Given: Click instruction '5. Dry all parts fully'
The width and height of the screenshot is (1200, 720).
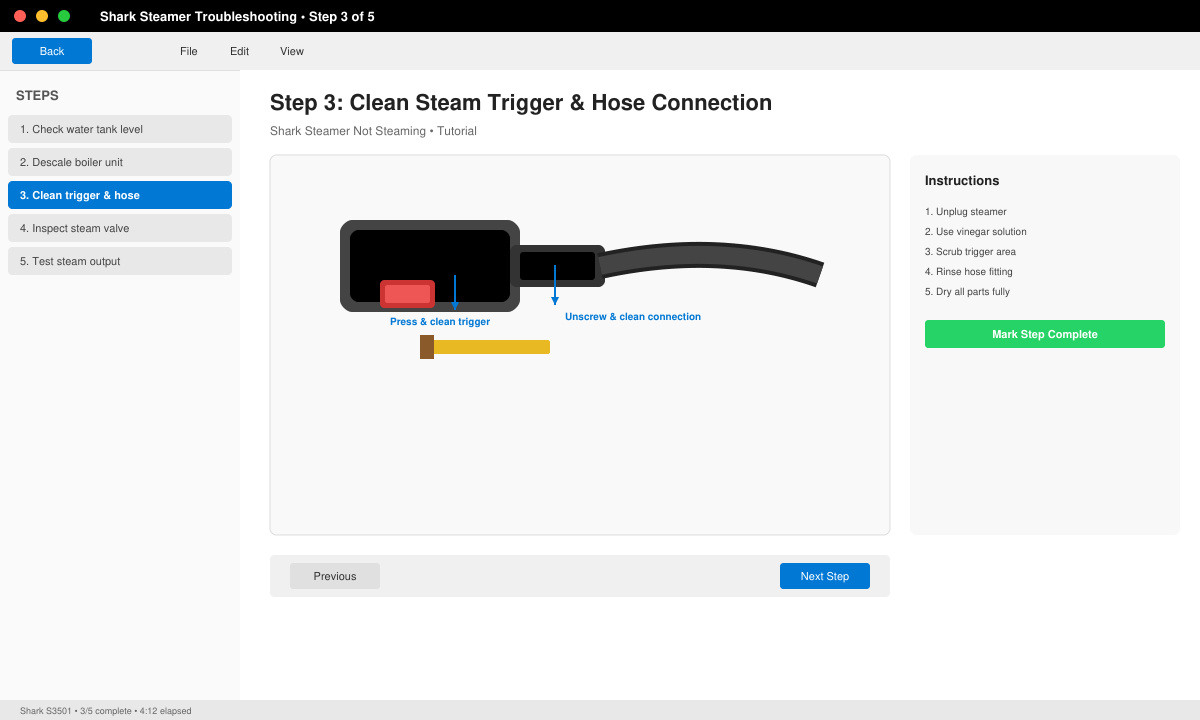Looking at the screenshot, I should click(967, 292).
